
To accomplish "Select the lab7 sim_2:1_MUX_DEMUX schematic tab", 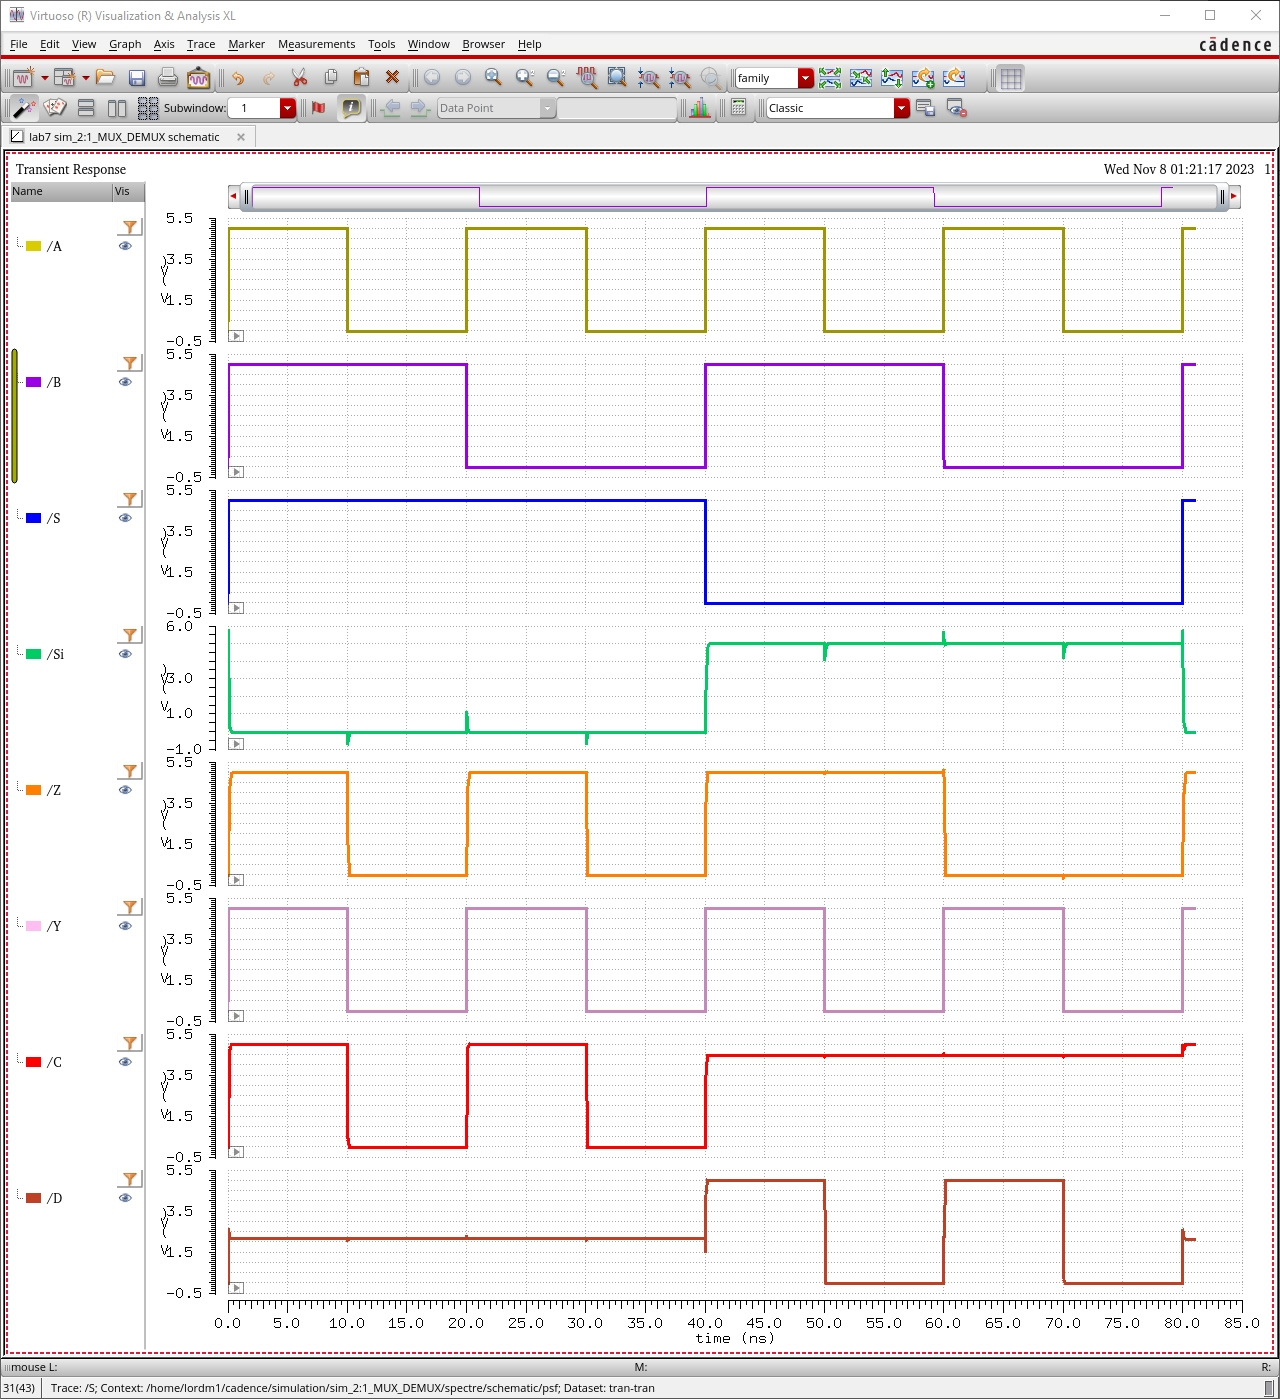I will pyautogui.click(x=123, y=137).
